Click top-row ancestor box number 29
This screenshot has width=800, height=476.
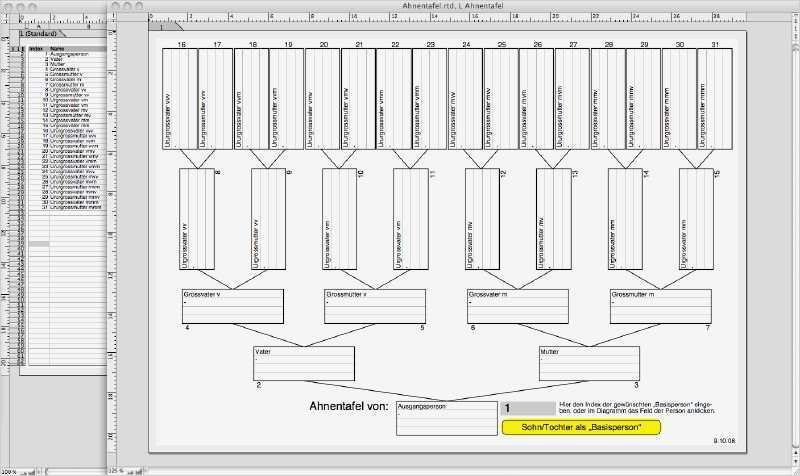click(x=644, y=99)
